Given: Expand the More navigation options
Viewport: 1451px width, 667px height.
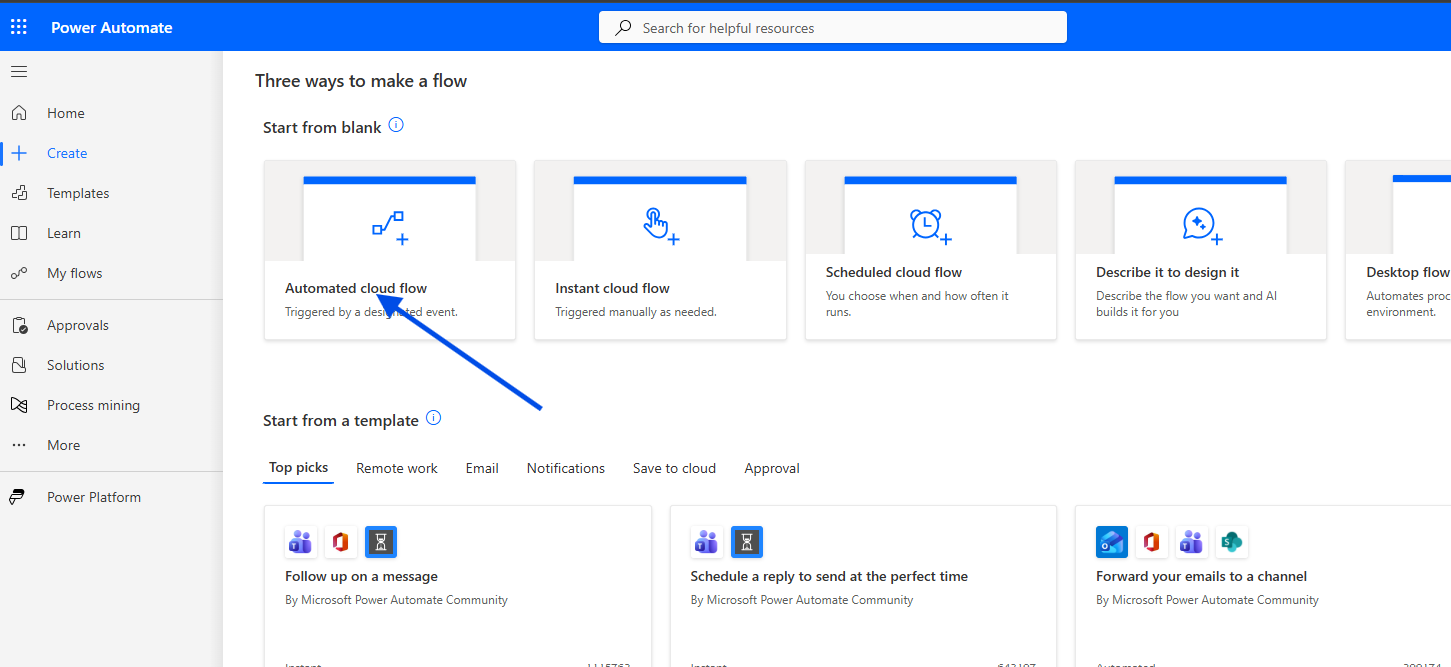Looking at the screenshot, I should (x=63, y=445).
